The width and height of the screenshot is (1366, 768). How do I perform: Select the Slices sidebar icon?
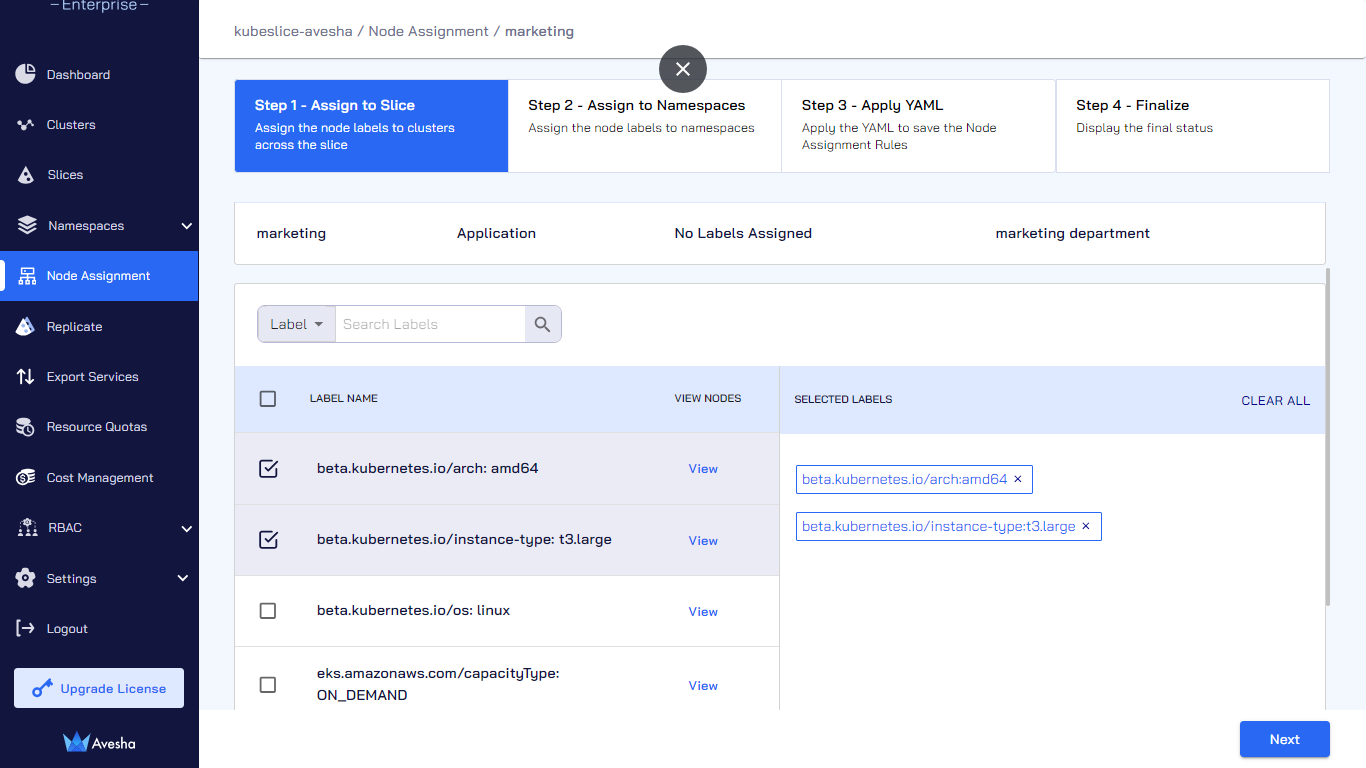pos(26,175)
